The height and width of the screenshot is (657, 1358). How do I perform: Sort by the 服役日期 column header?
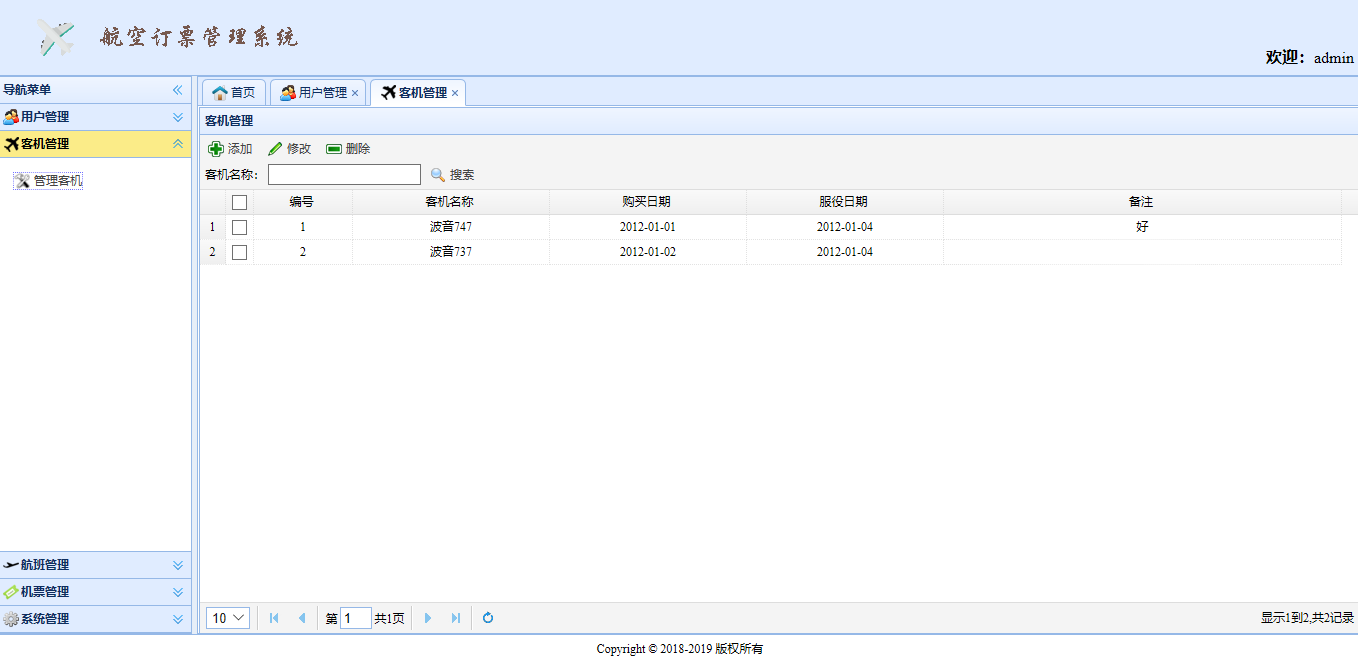[x=844, y=202]
